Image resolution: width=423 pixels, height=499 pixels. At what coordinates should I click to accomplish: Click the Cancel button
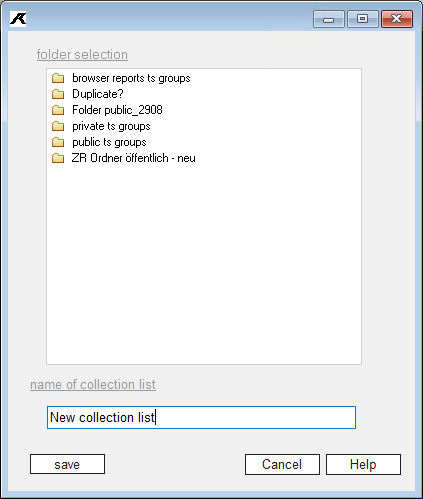(282, 464)
